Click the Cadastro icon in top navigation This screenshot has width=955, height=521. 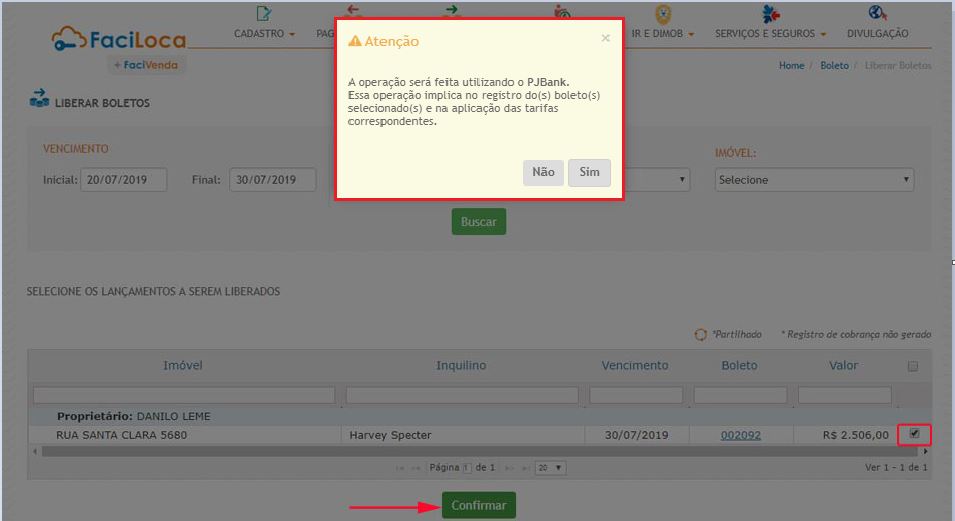[x=264, y=13]
